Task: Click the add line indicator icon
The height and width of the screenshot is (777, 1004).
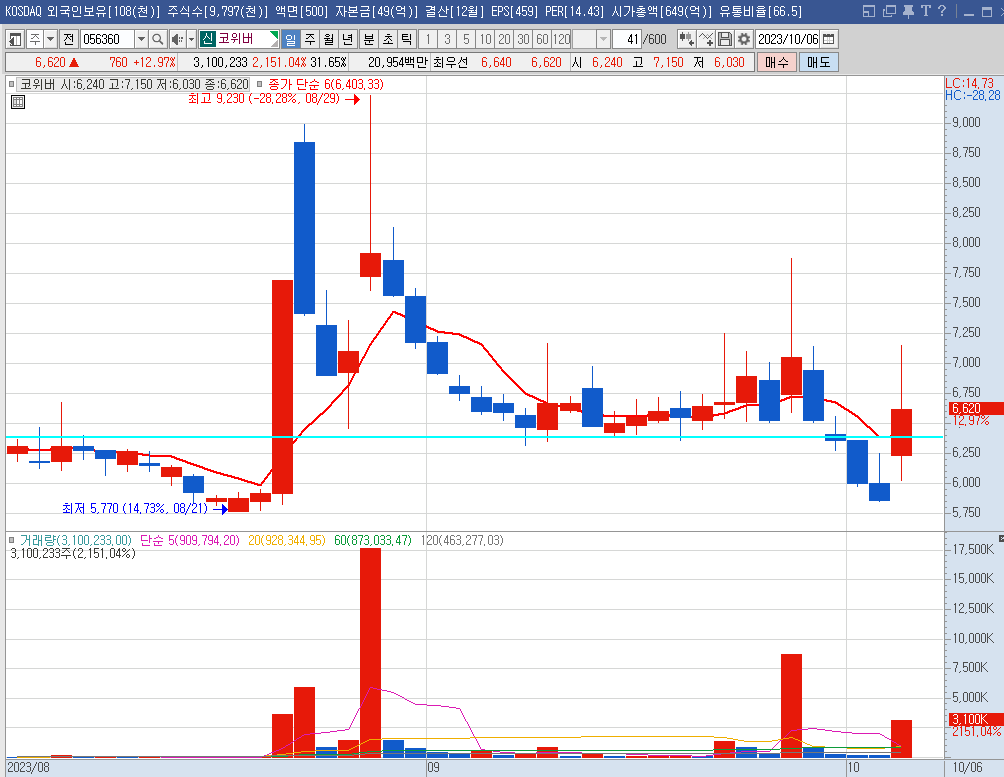Action: point(706,39)
